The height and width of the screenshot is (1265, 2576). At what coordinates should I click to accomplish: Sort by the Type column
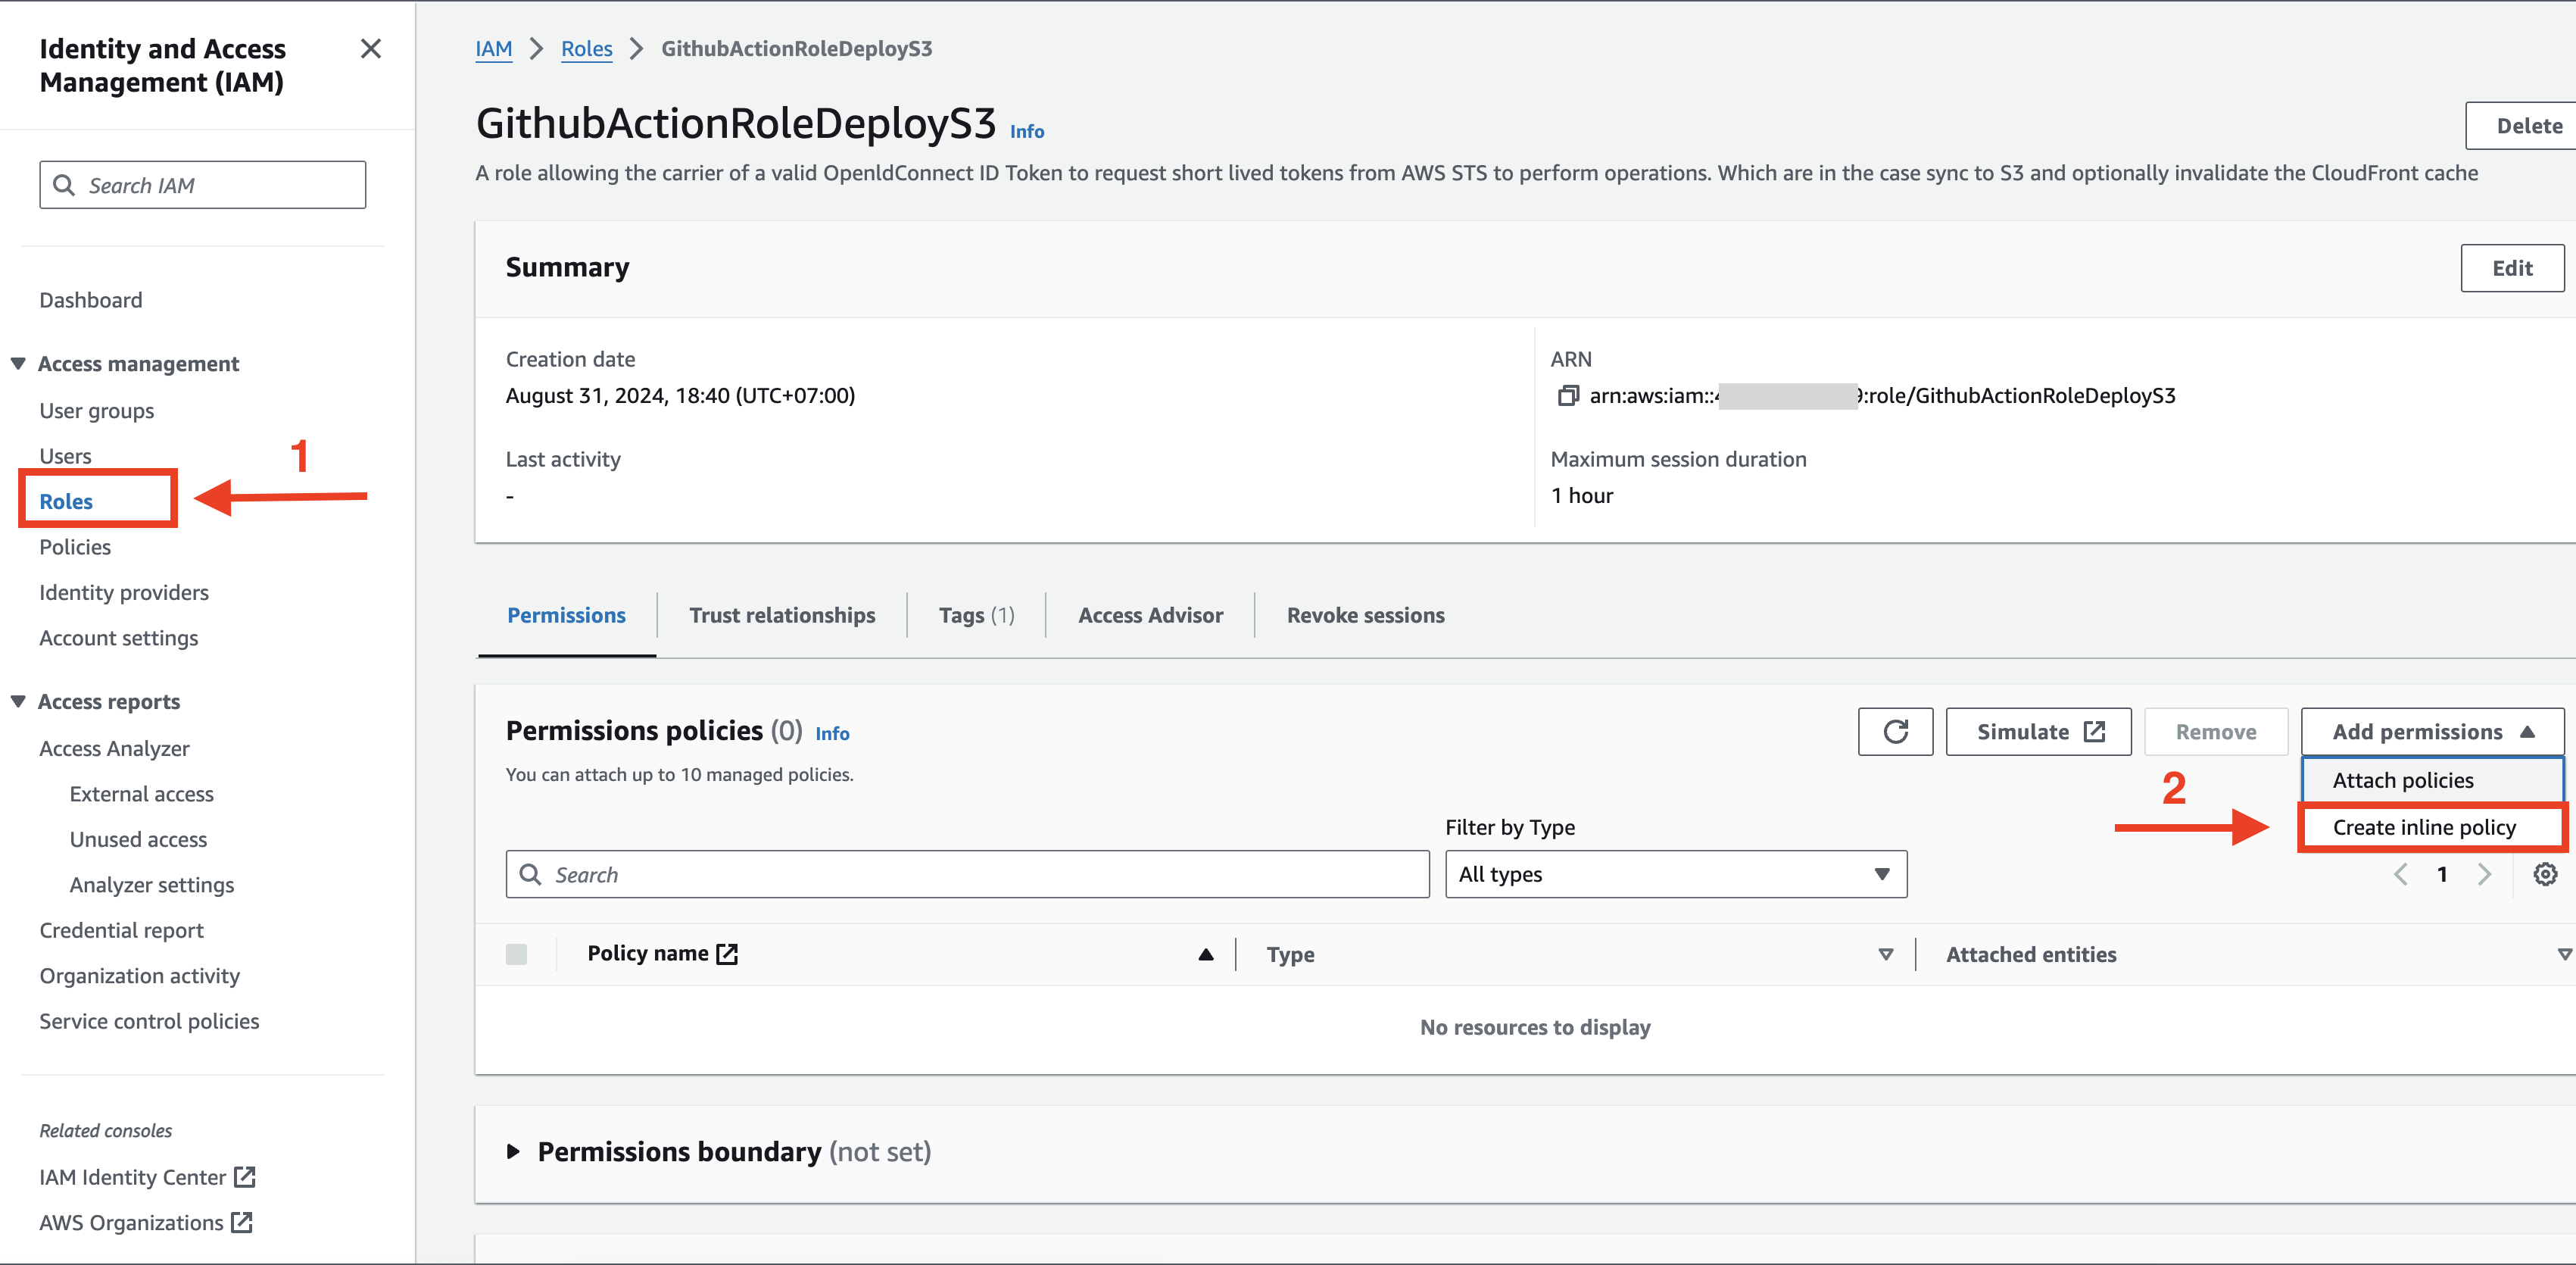coord(1886,955)
